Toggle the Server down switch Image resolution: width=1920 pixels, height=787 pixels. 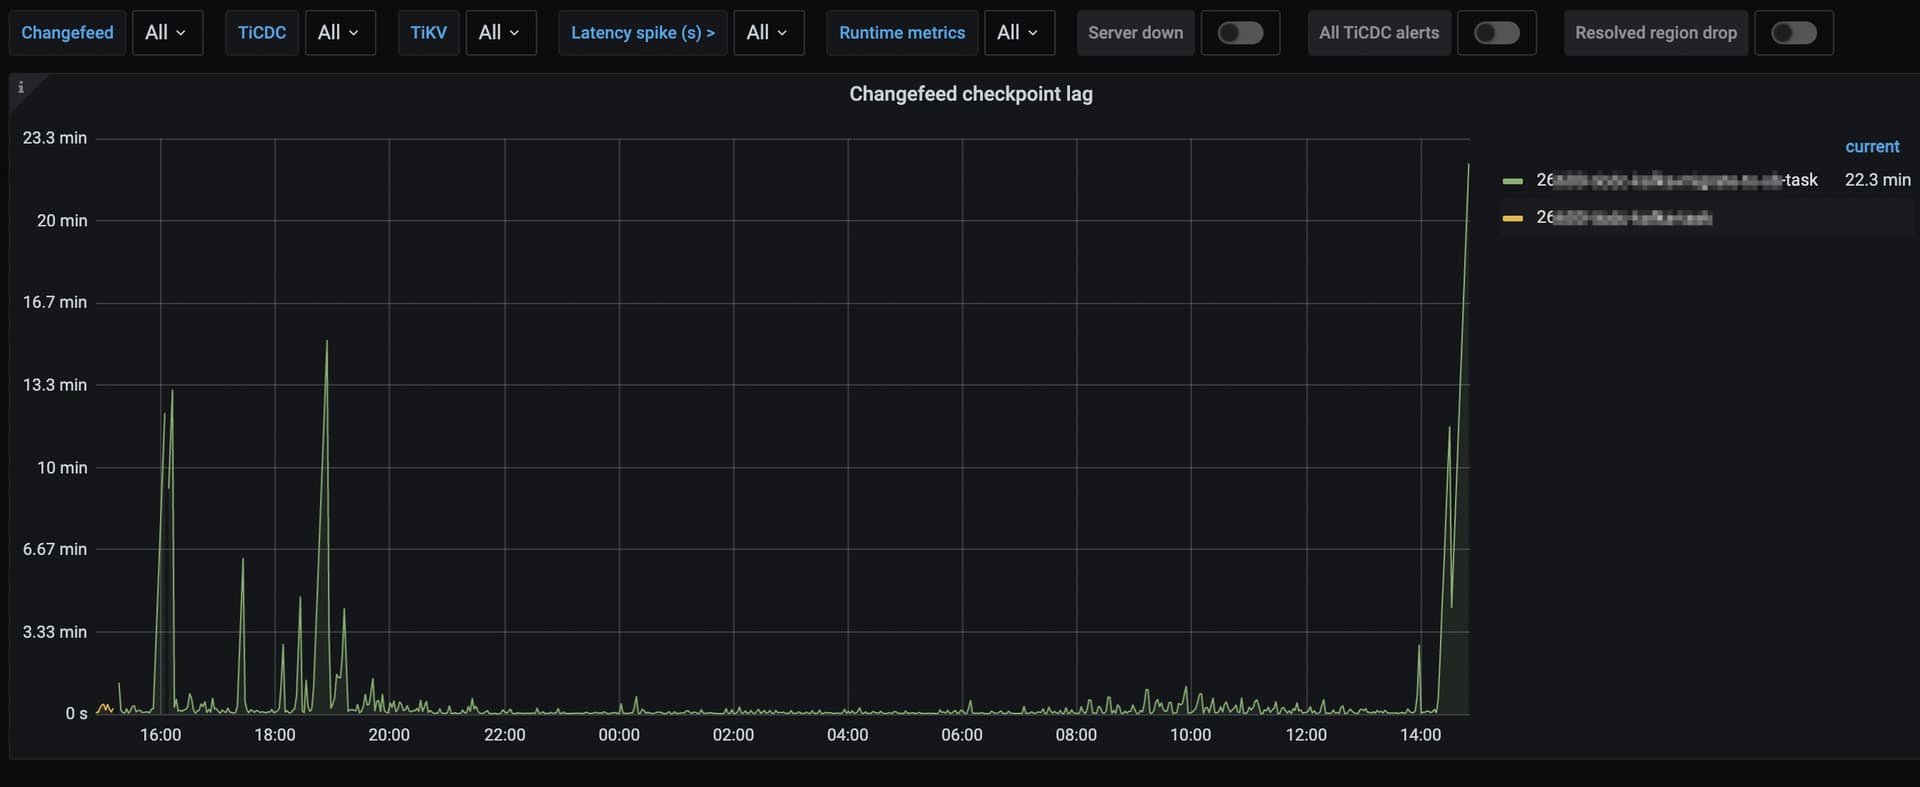[x=1240, y=33]
